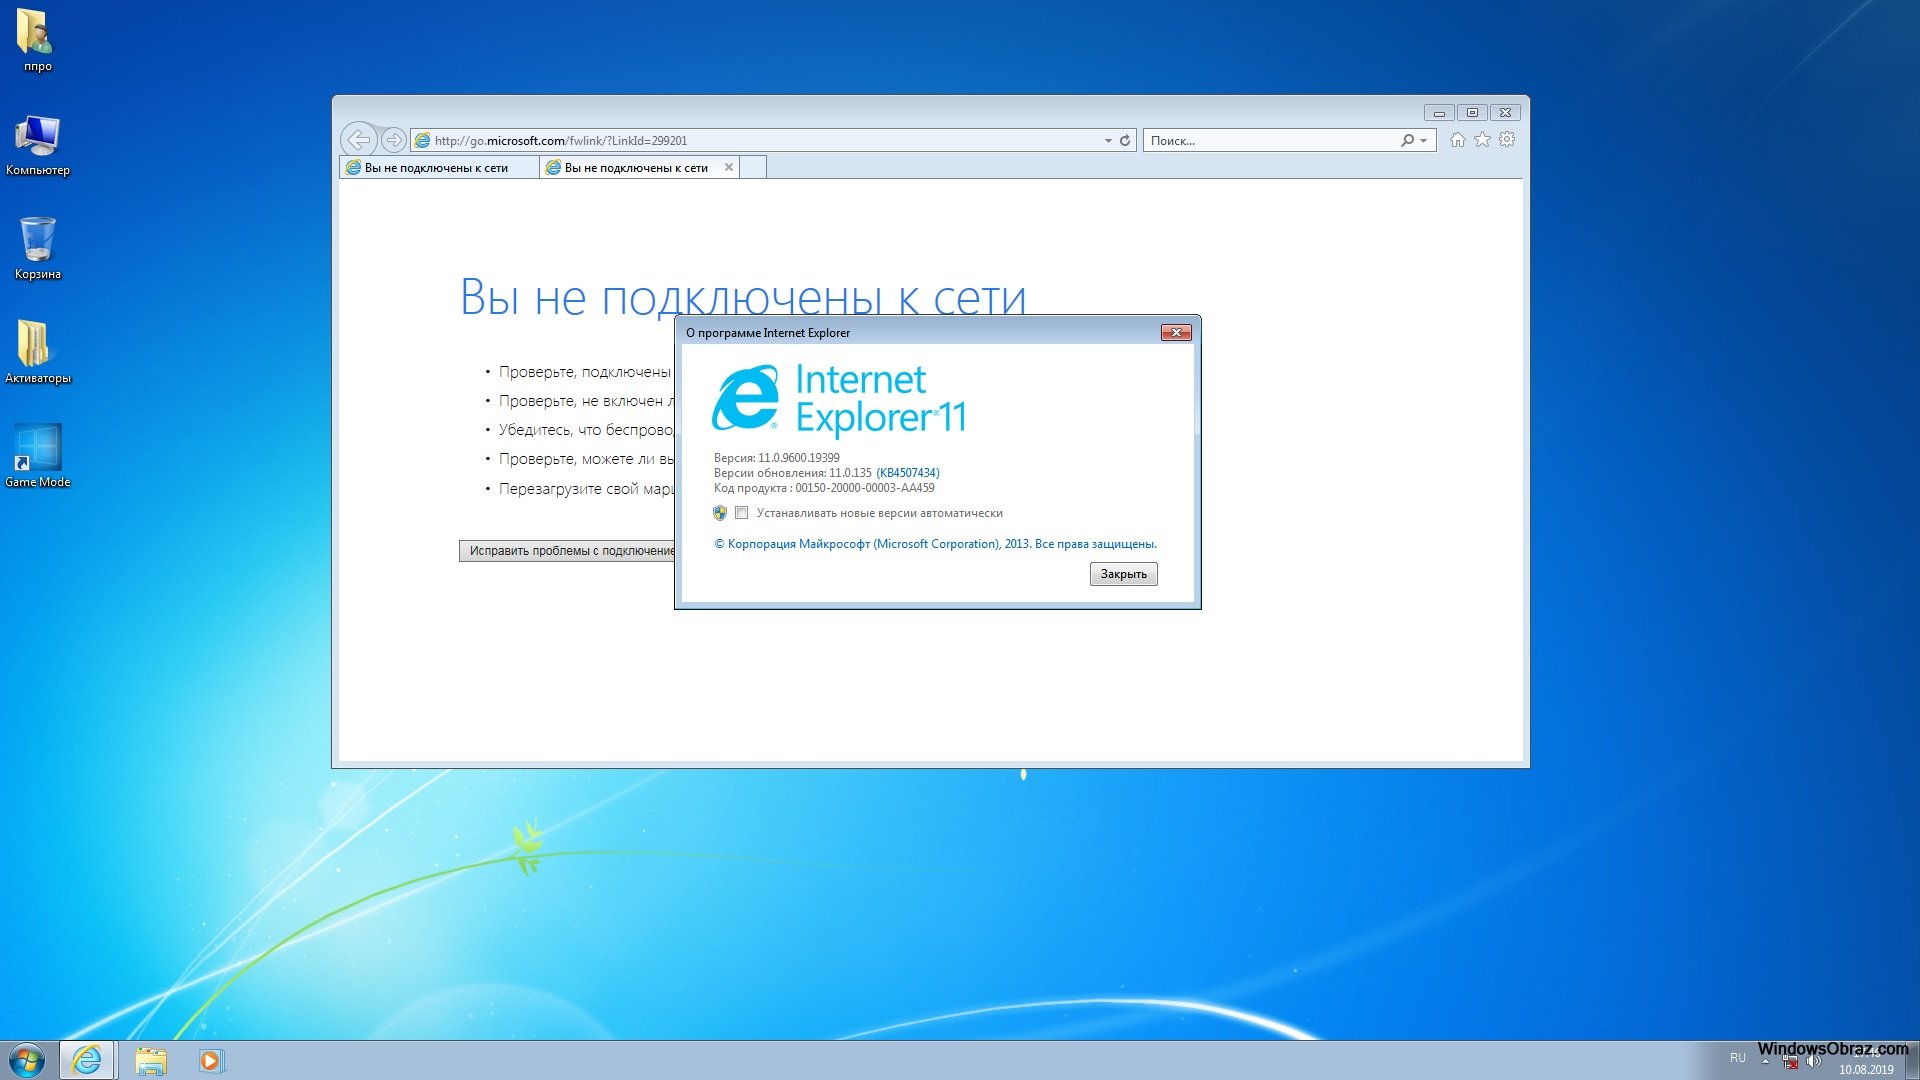Click the Microsoft Corporation copyright link
1920x1080 pixels.
pos(935,544)
